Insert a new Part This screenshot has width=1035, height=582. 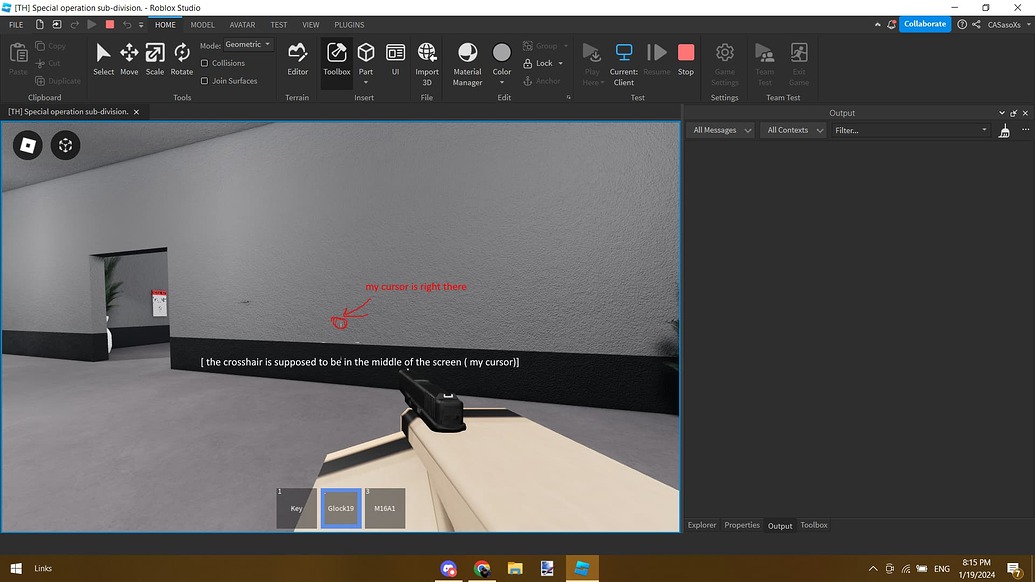366,55
